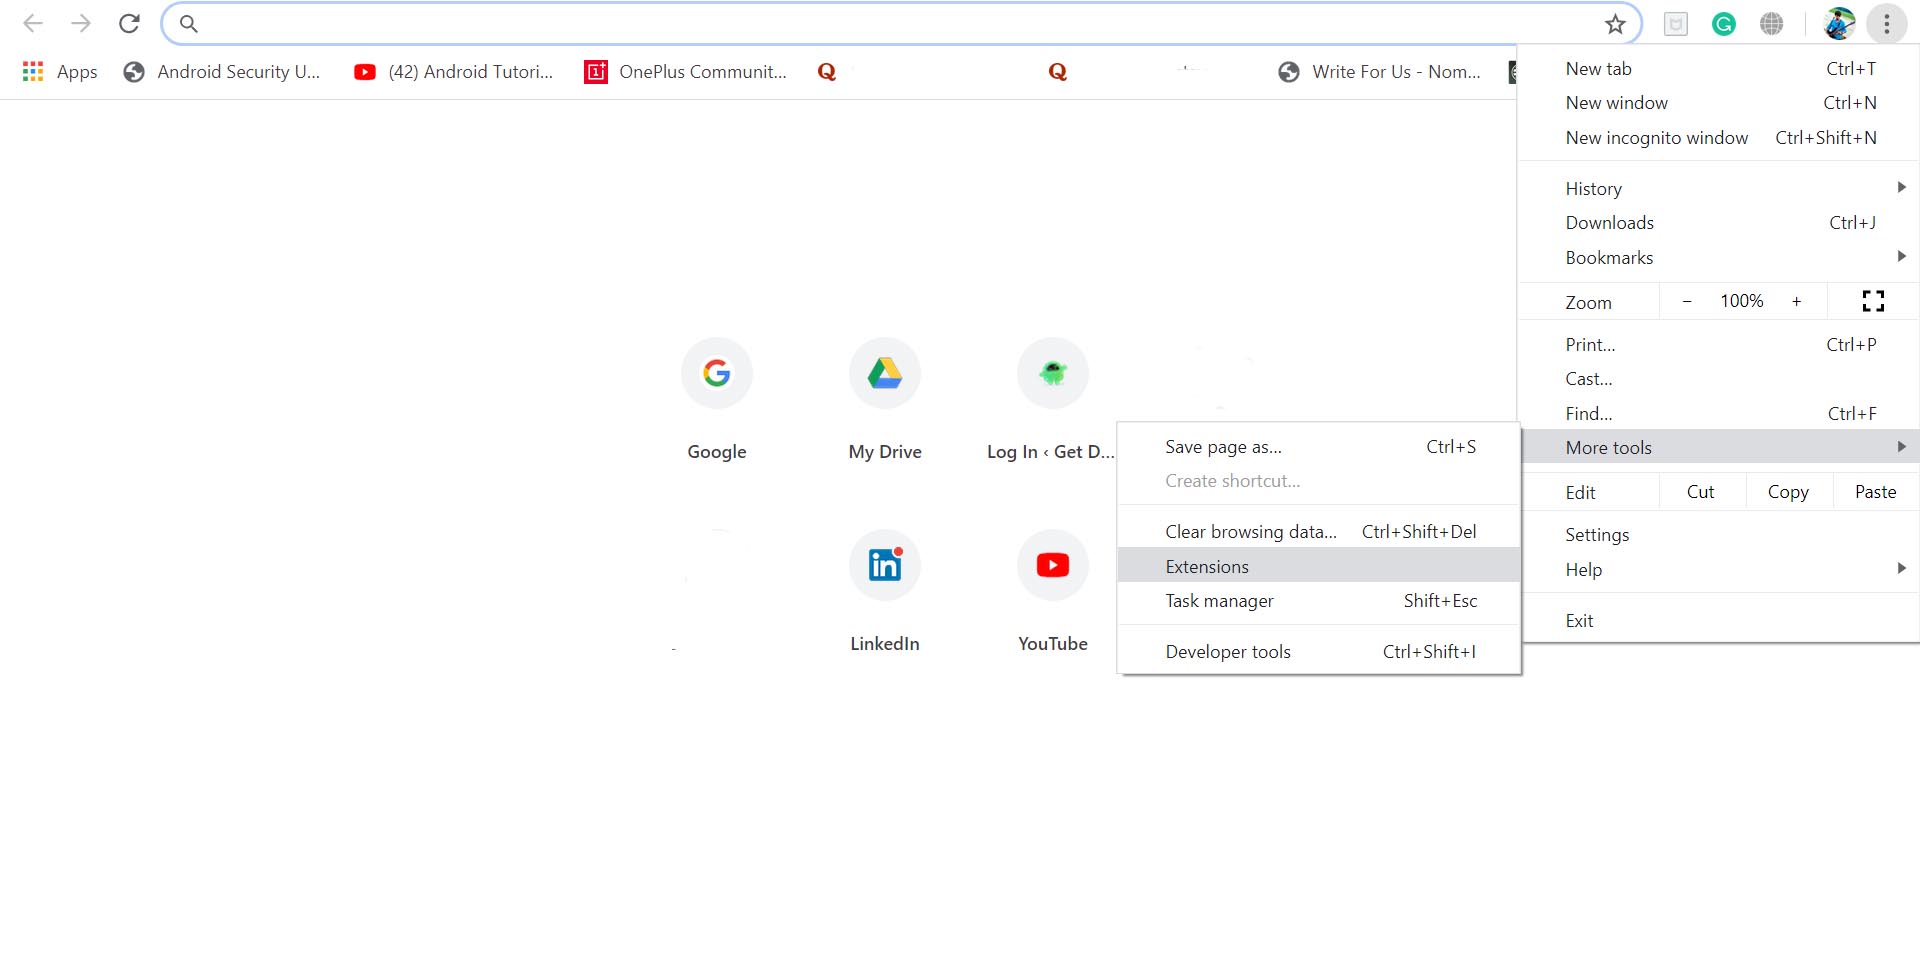Open Developer tools from submenu
The image size is (1920, 963).
(1319, 652)
